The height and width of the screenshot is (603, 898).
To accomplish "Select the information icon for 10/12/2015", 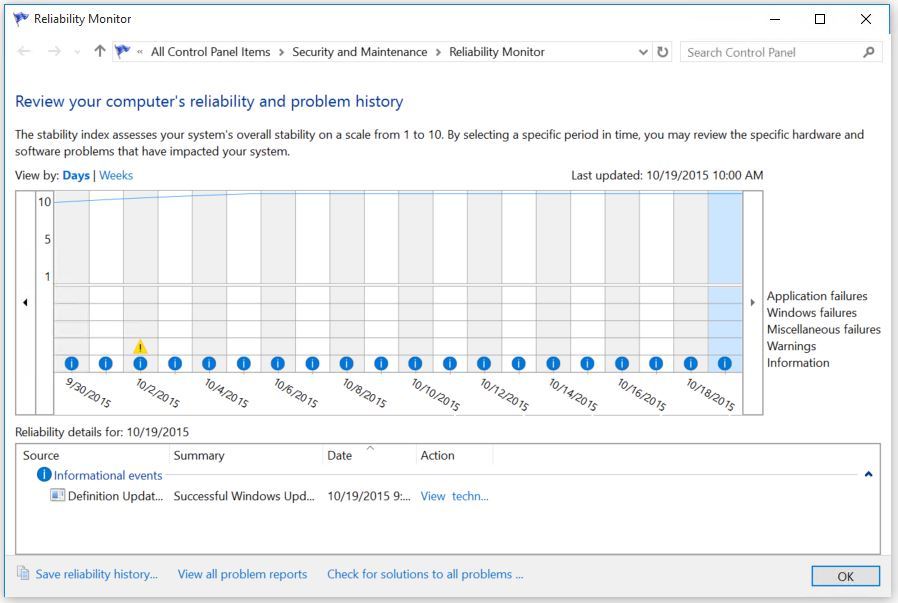I will pos(484,363).
